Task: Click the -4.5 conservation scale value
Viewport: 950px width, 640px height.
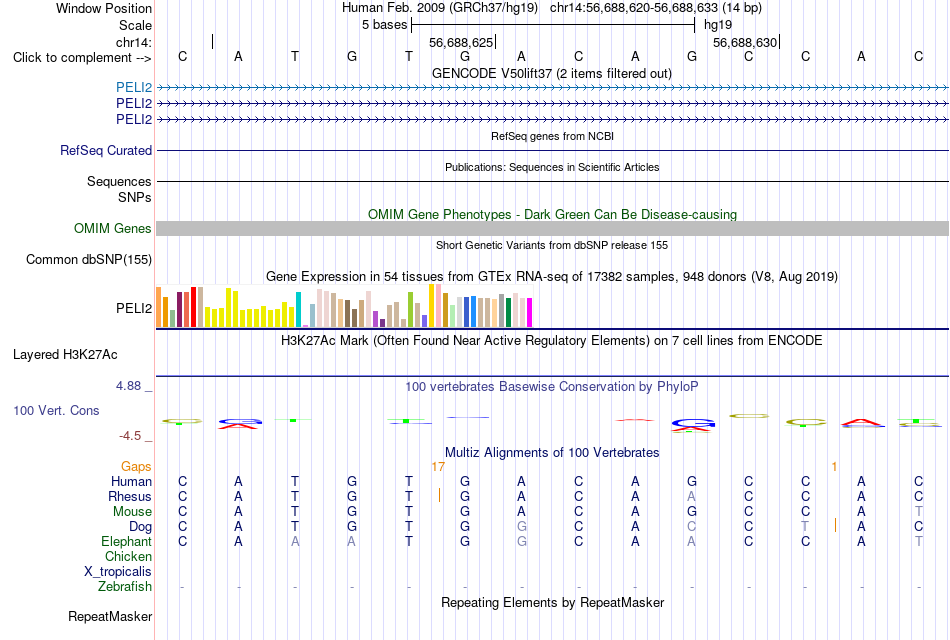Action: [x=130, y=436]
